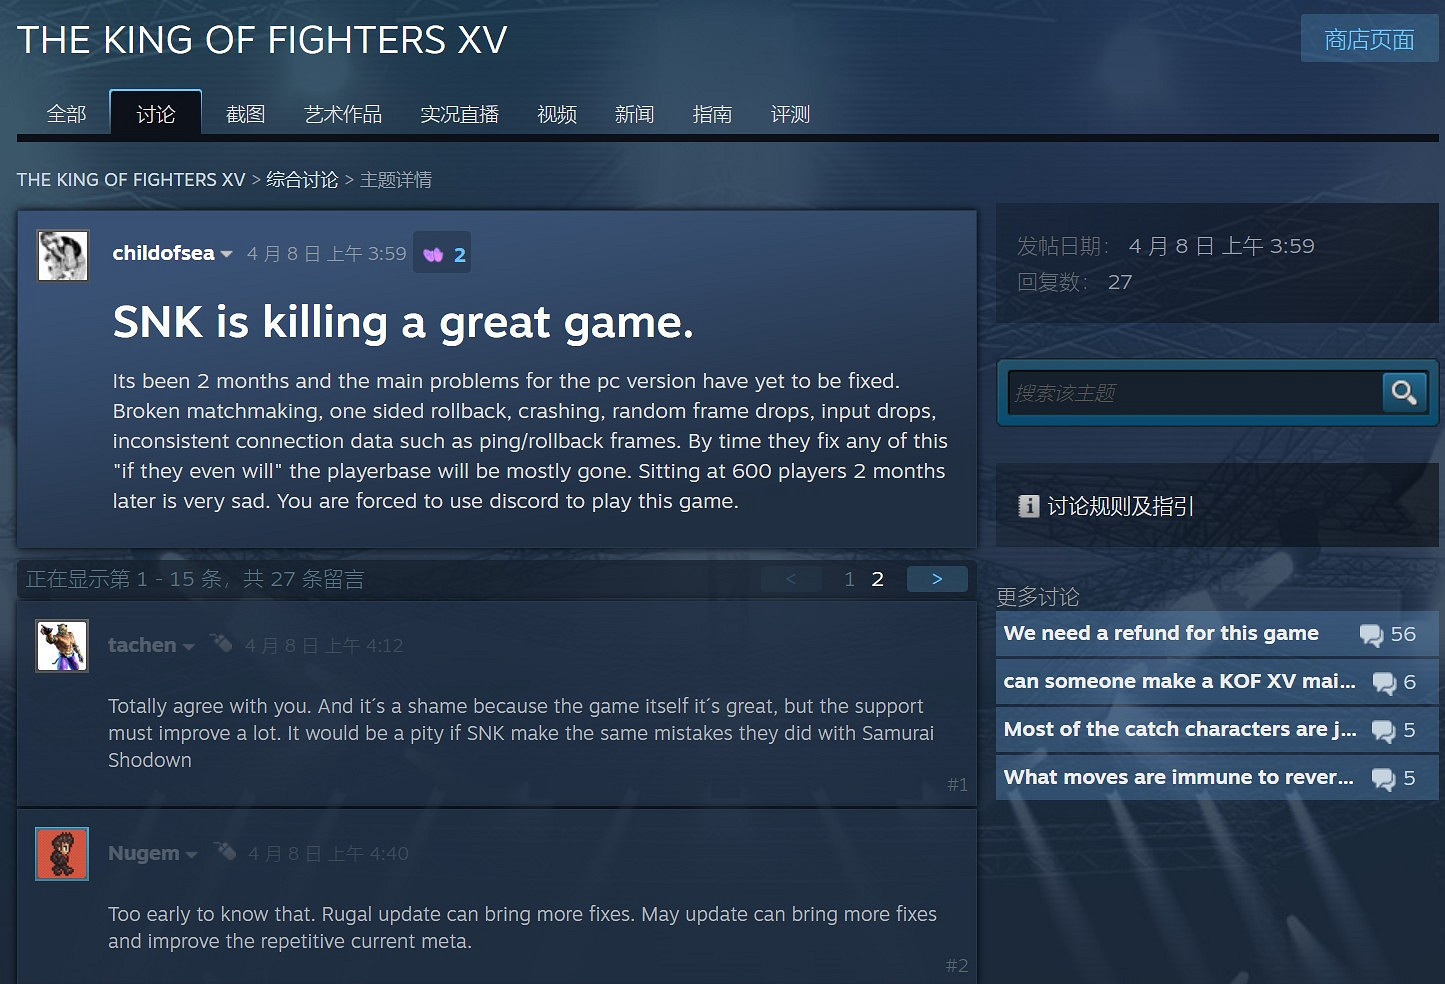Viewport: 1445px width, 984px height.
Task: Expand the dropdown arrow beside Nugem
Action: click(x=191, y=855)
